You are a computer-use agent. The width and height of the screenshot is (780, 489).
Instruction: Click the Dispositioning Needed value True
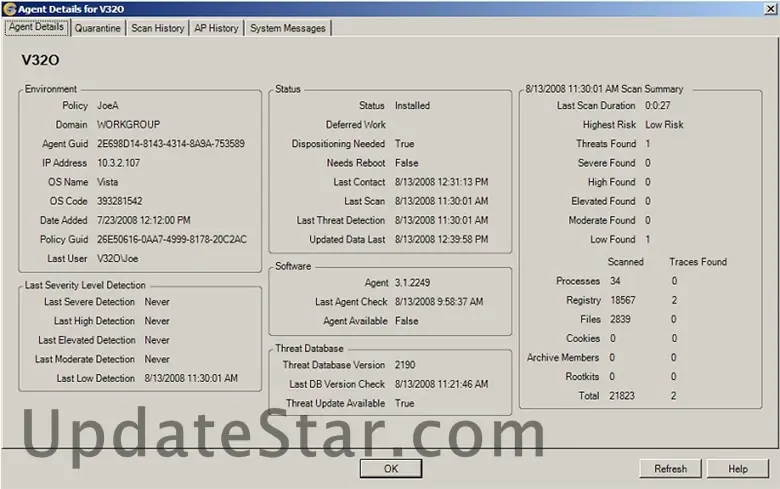404,144
